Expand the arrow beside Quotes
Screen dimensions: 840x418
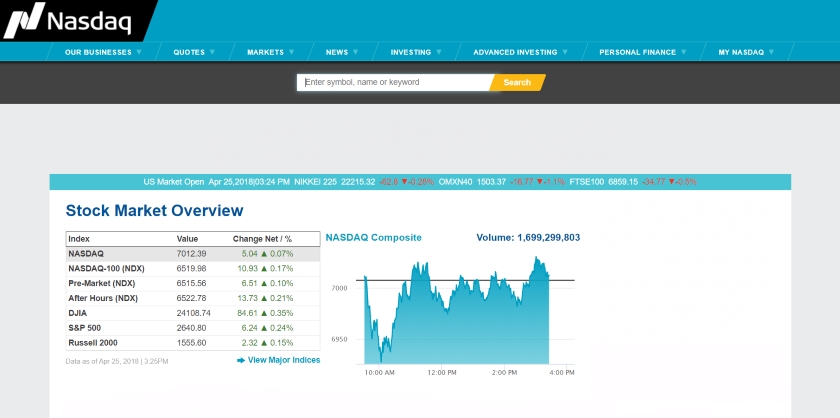[212, 52]
